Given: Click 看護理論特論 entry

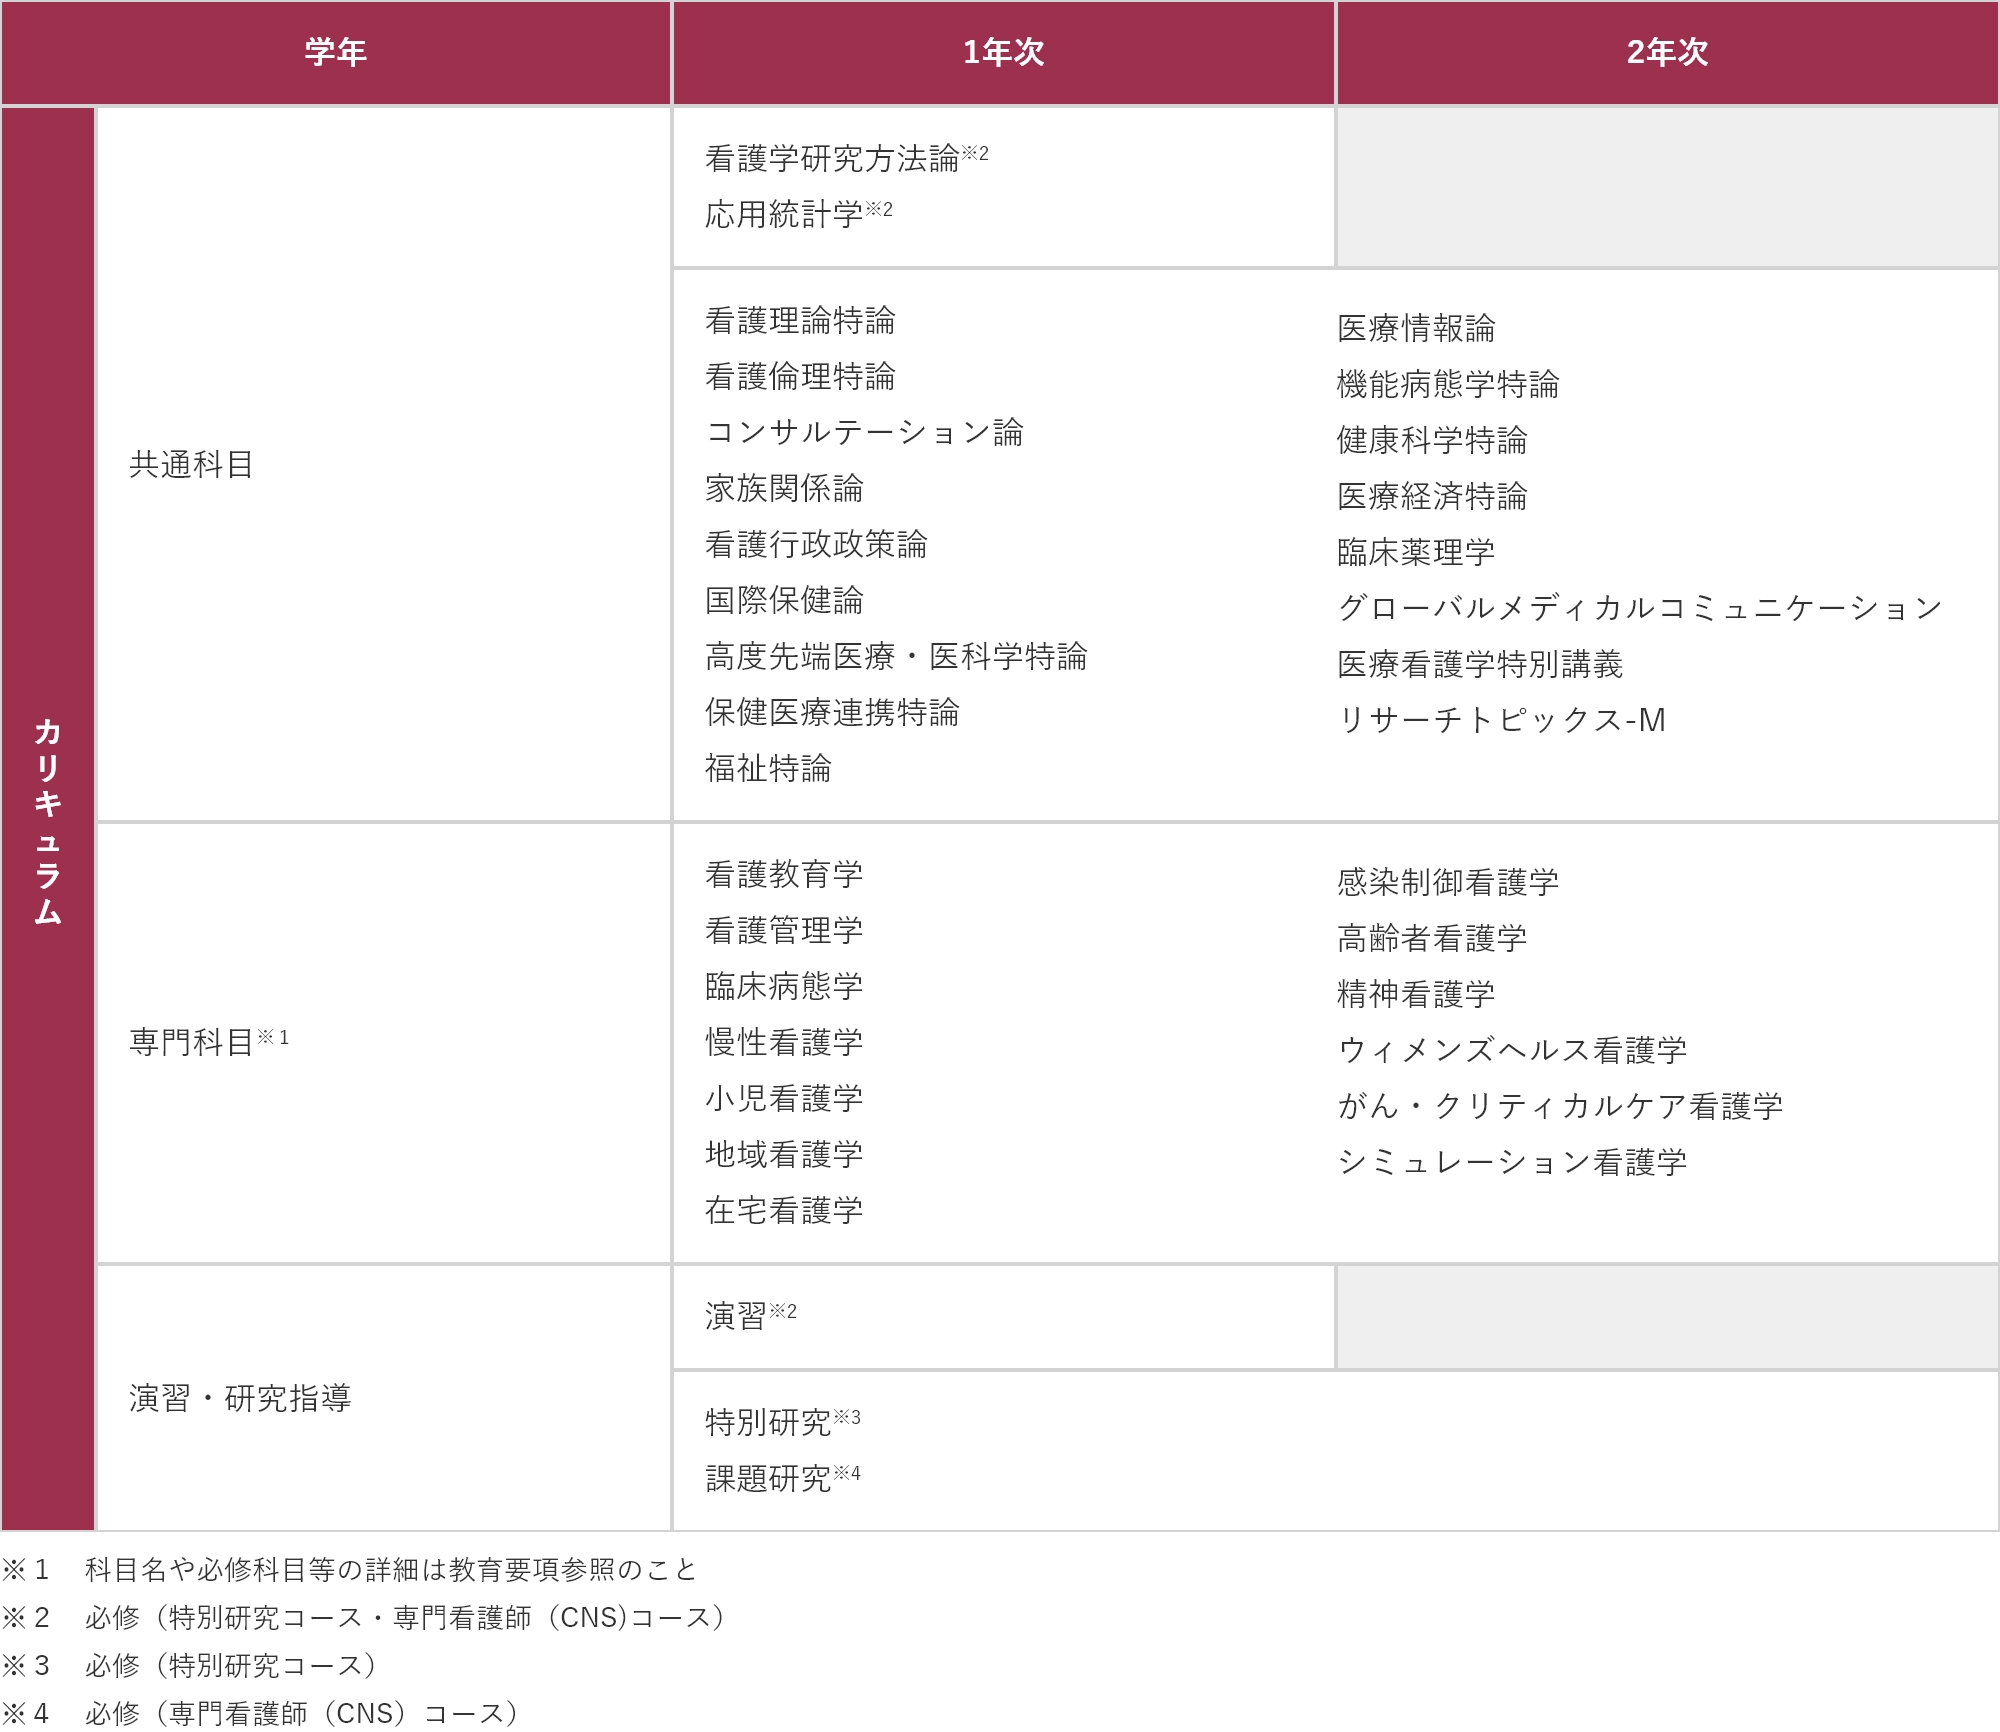Looking at the screenshot, I should (800, 321).
